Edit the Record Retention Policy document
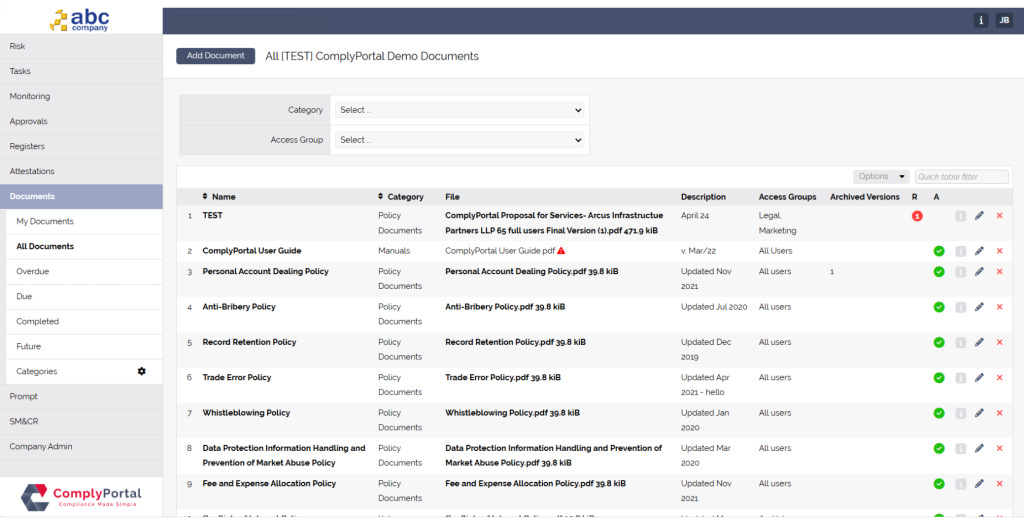 [979, 343]
